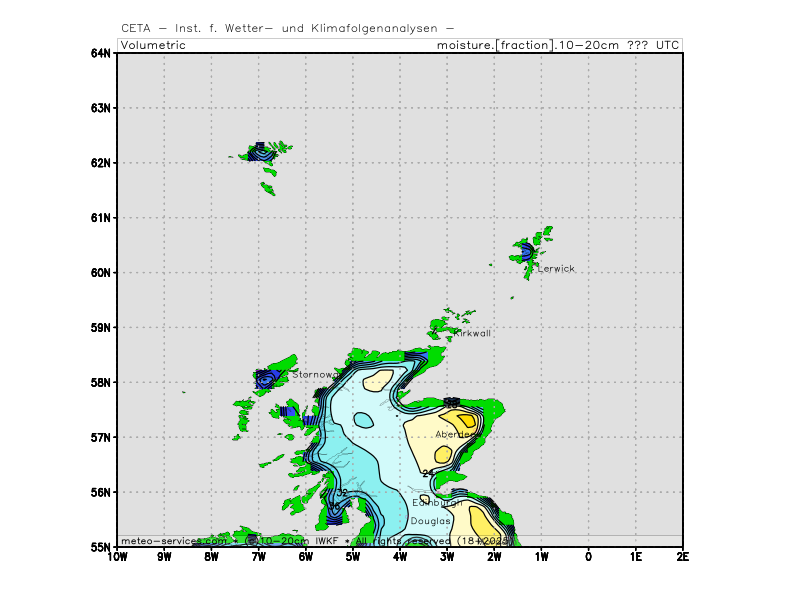Select the Douglas city label
The image size is (800, 600).
[431, 521]
